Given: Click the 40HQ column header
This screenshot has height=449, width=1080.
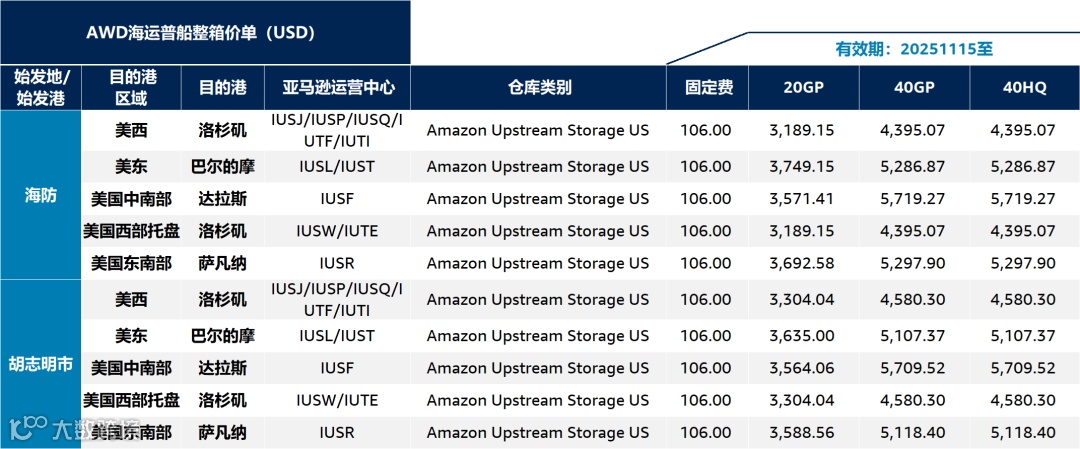Looking at the screenshot, I should [x=1025, y=87].
